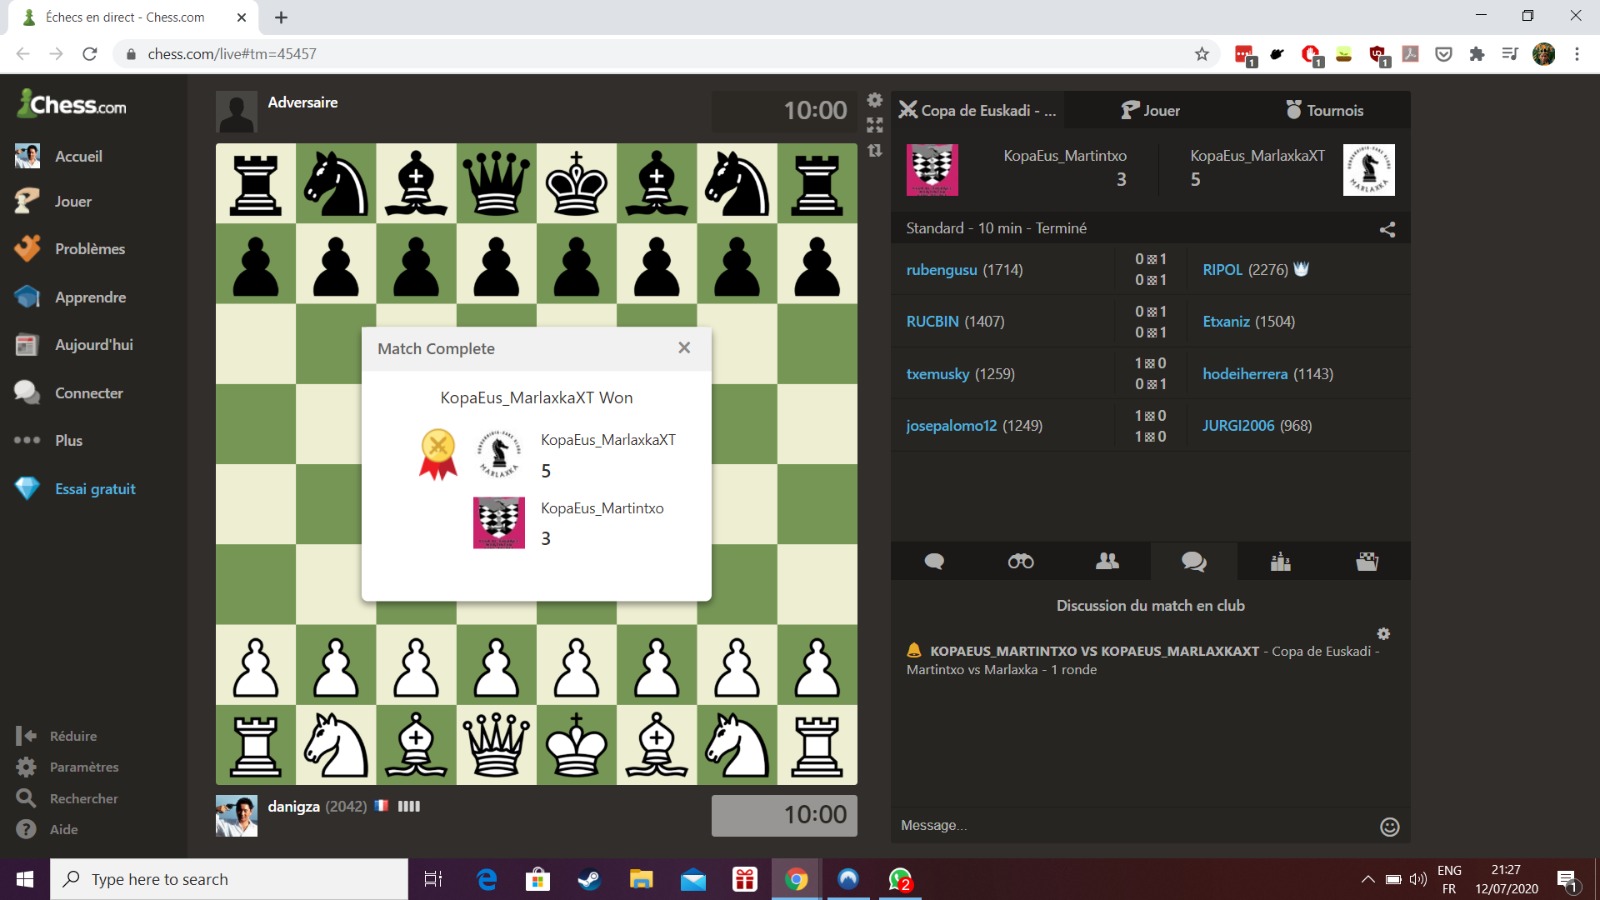This screenshot has width=1600, height=900.
Task: Open the emoji picker in chat
Action: 1389,826
